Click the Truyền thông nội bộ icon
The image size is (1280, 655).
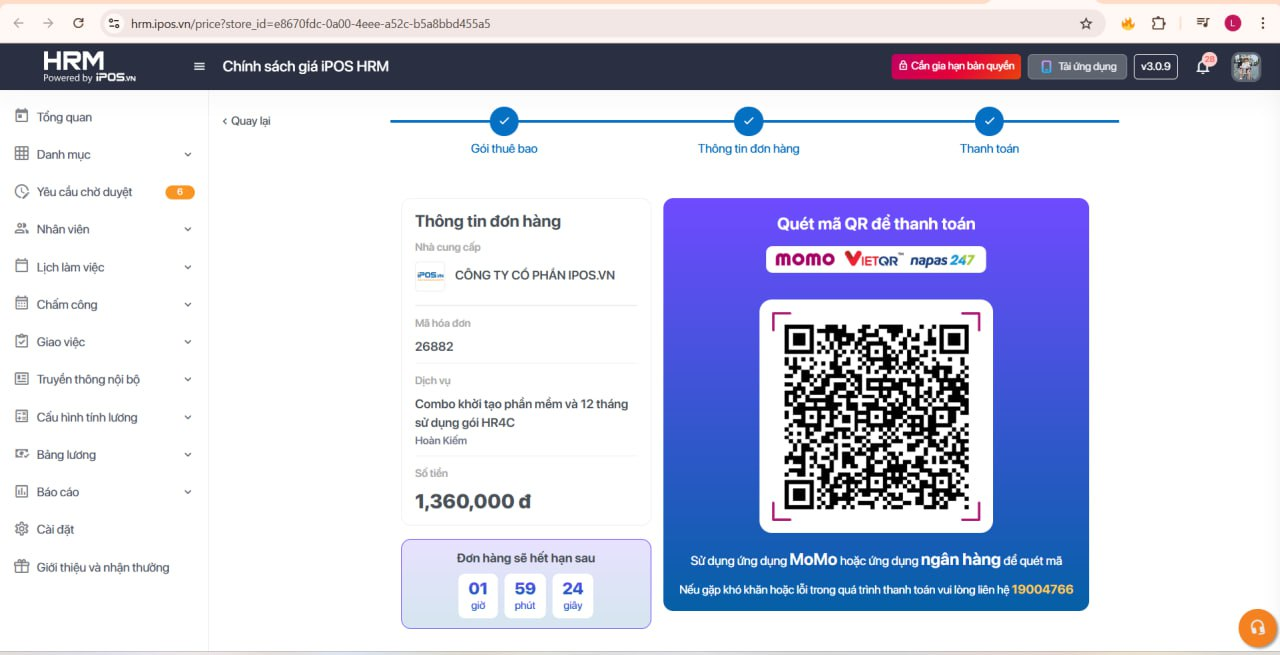22,379
